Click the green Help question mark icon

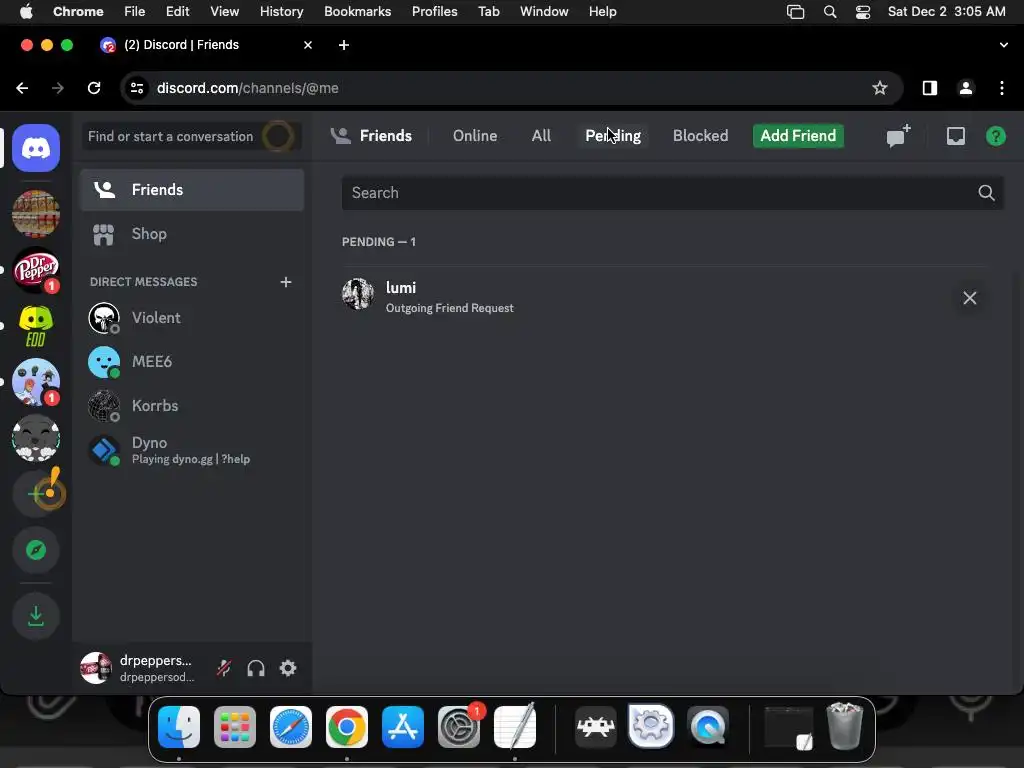pyautogui.click(x=995, y=136)
